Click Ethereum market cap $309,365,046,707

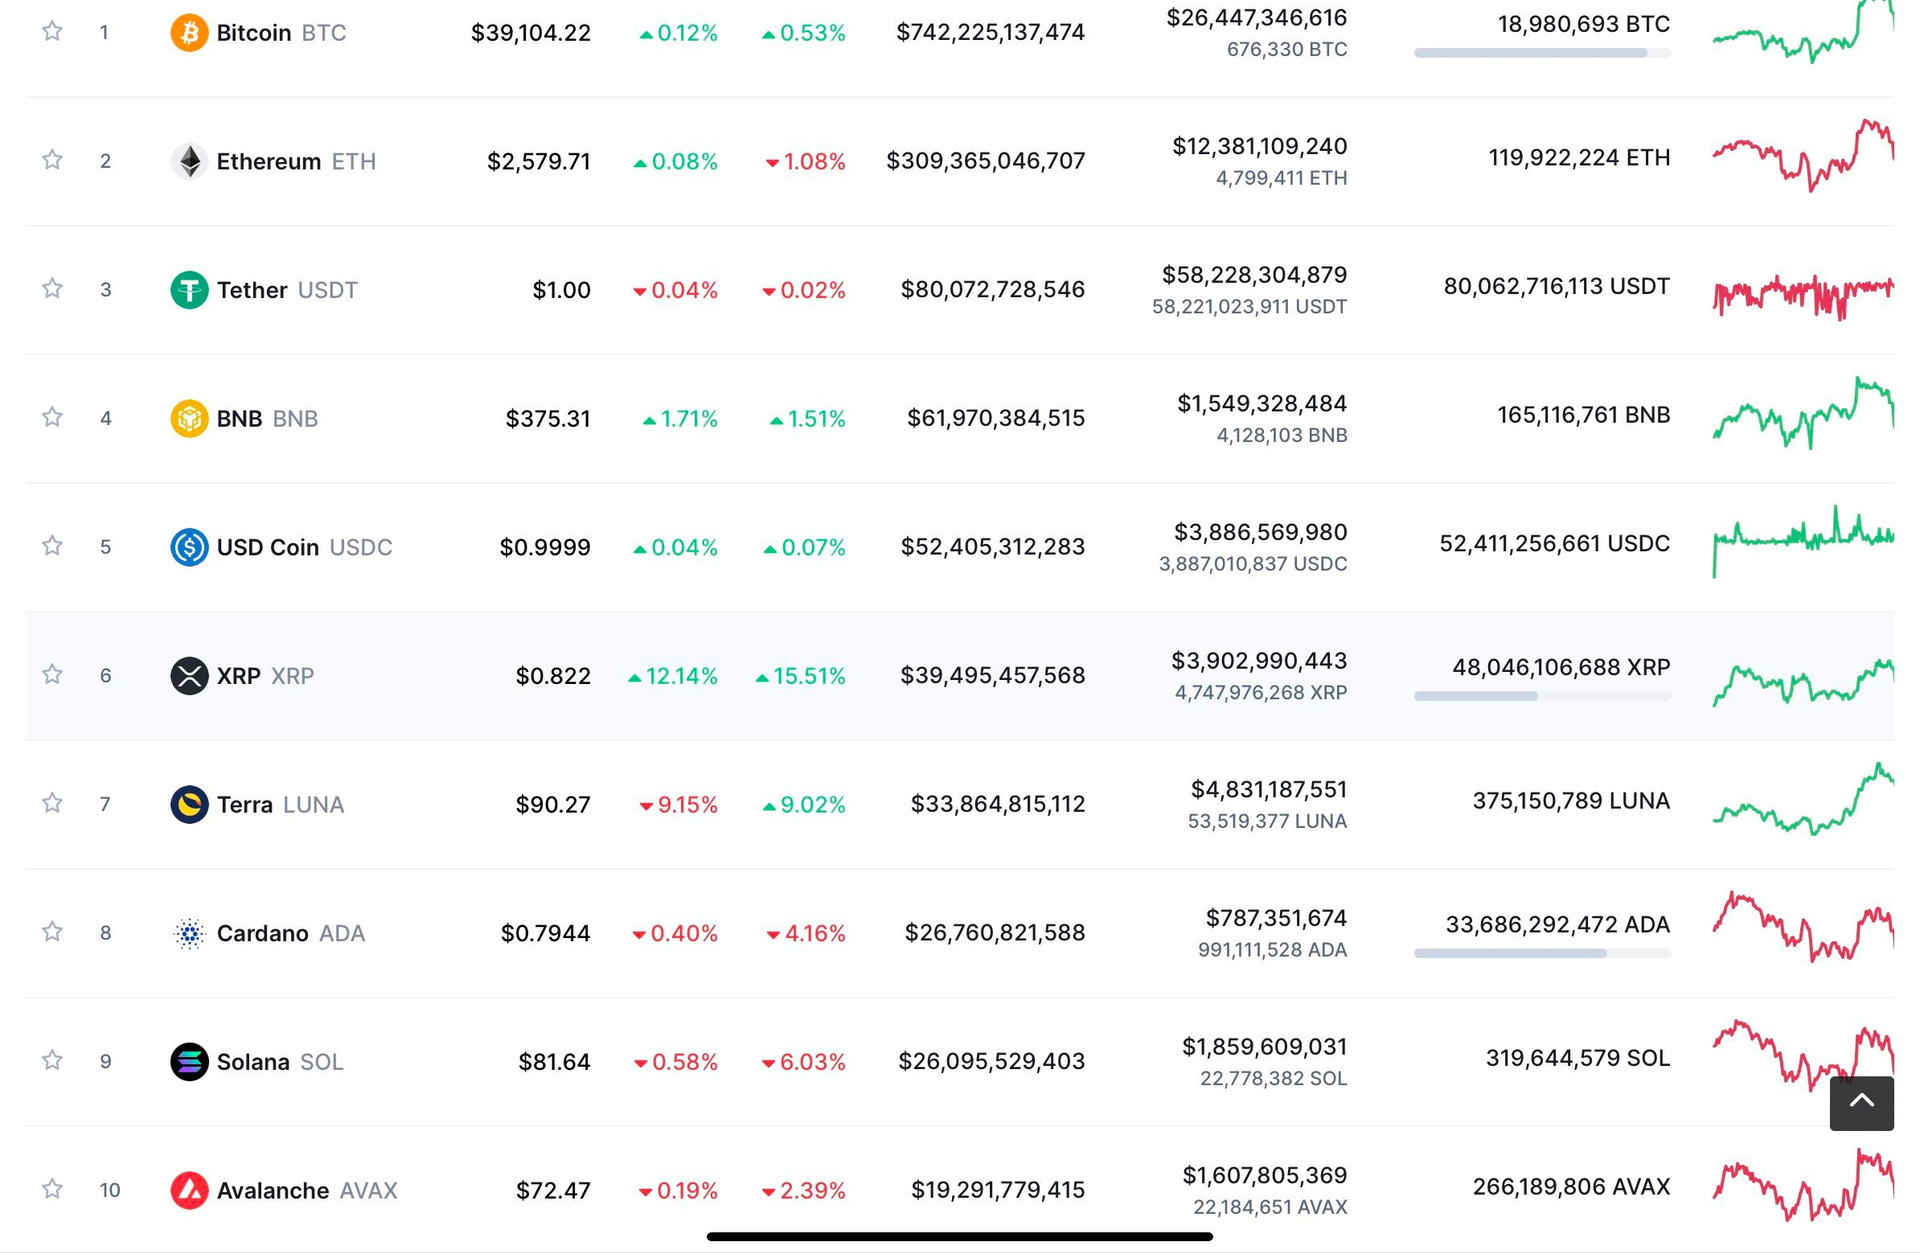pyautogui.click(x=985, y=160)
